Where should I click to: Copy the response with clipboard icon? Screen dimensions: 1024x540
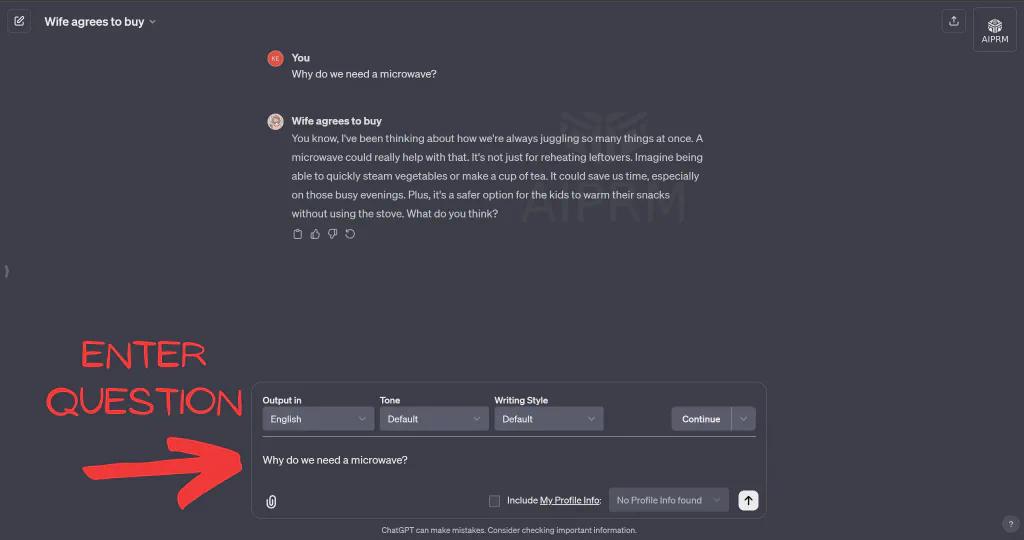tap(298, 234)
